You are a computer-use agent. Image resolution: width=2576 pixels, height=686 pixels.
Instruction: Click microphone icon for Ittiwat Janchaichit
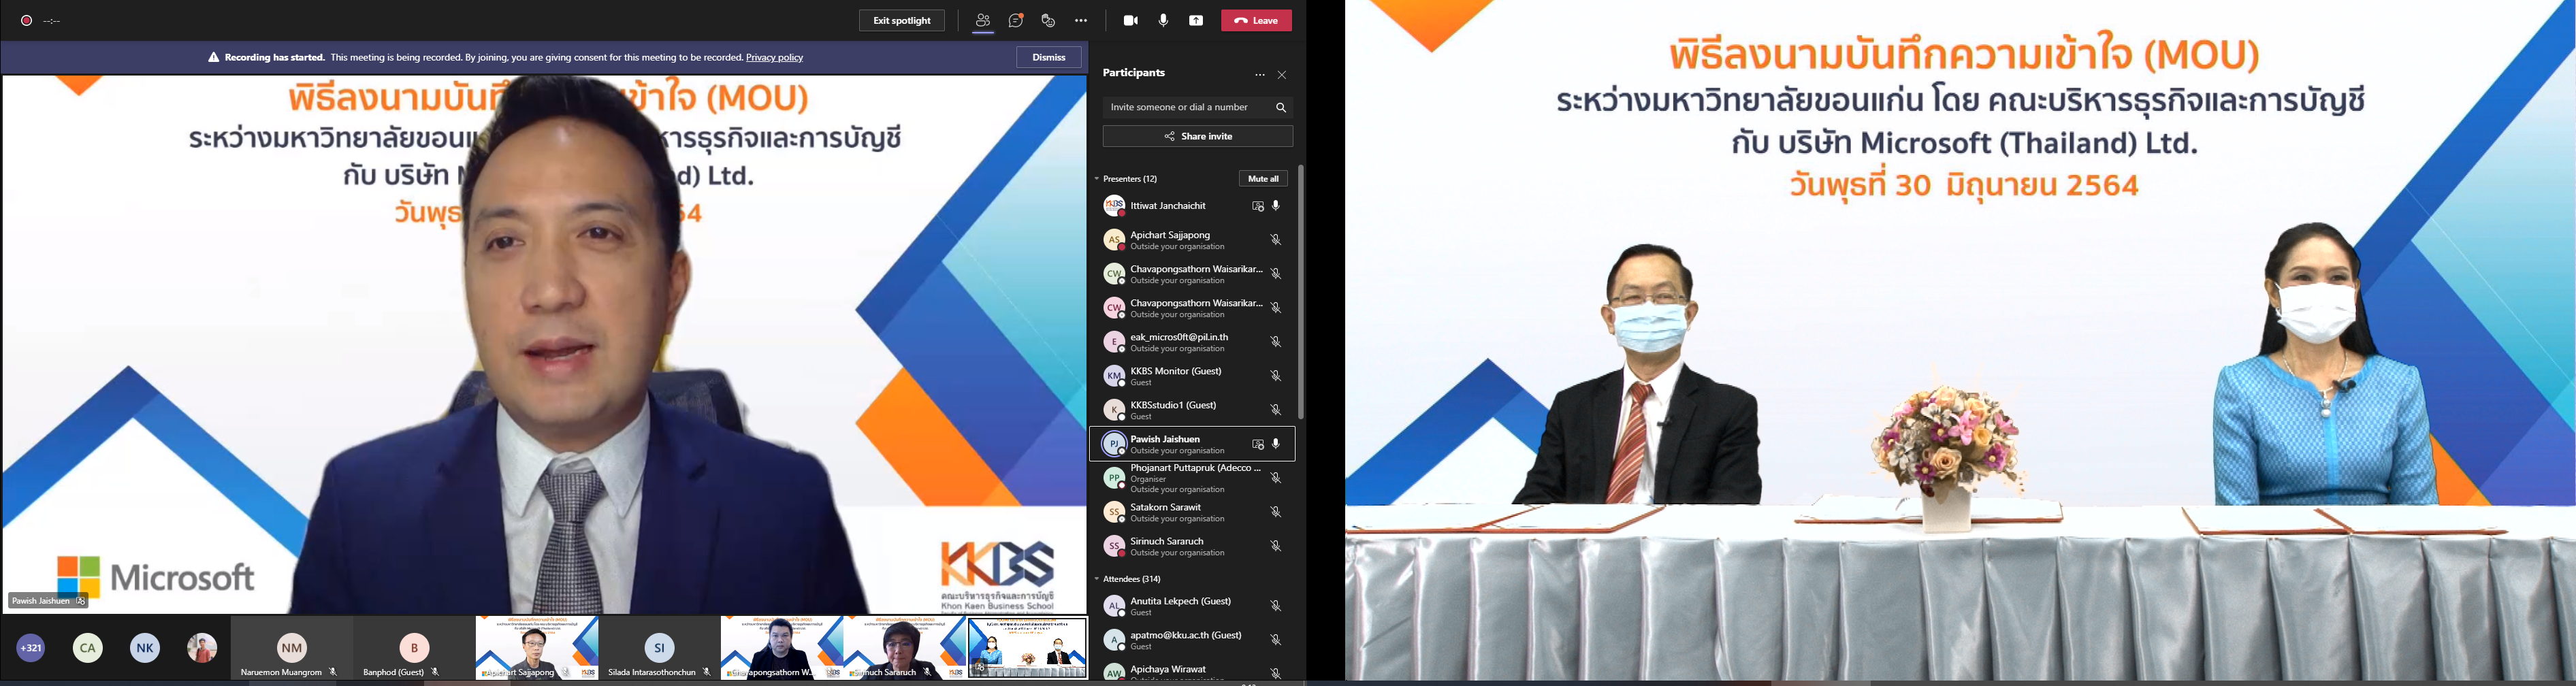pos(1276,206)
